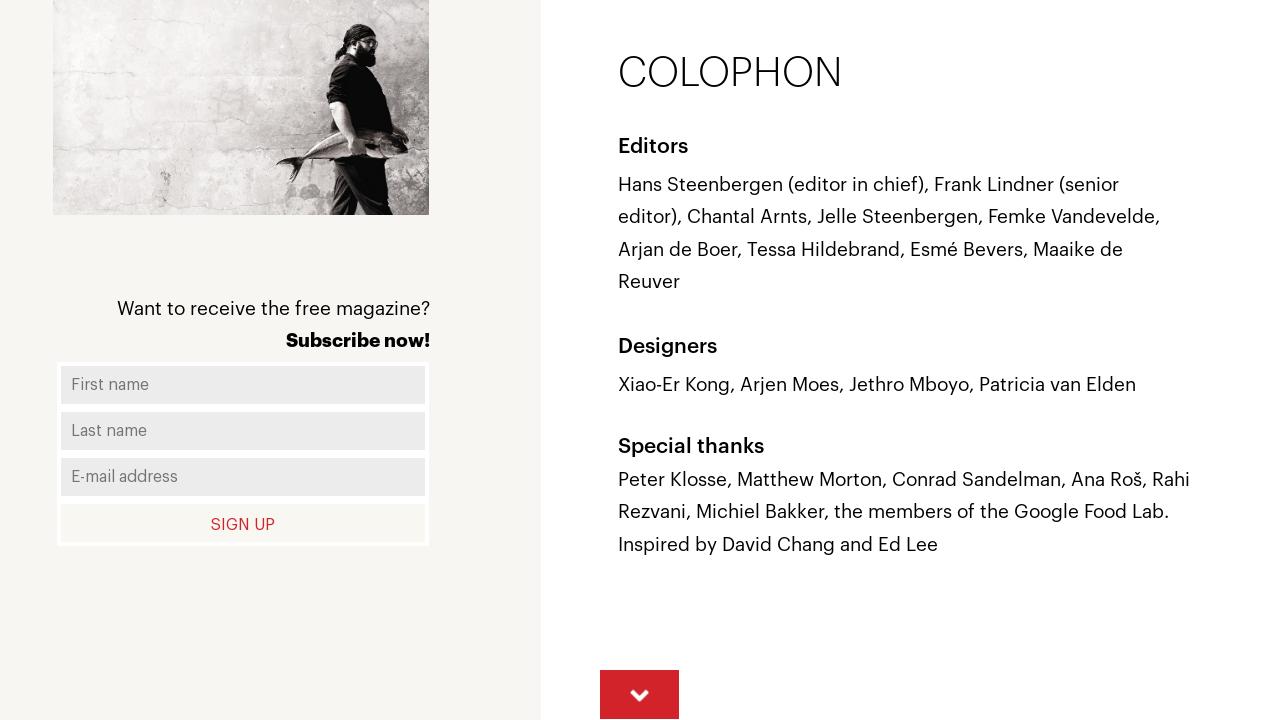Viewport: 1280px width, 720px height.
Task: Click the E-mail address input field
Action: click(242, 476)
